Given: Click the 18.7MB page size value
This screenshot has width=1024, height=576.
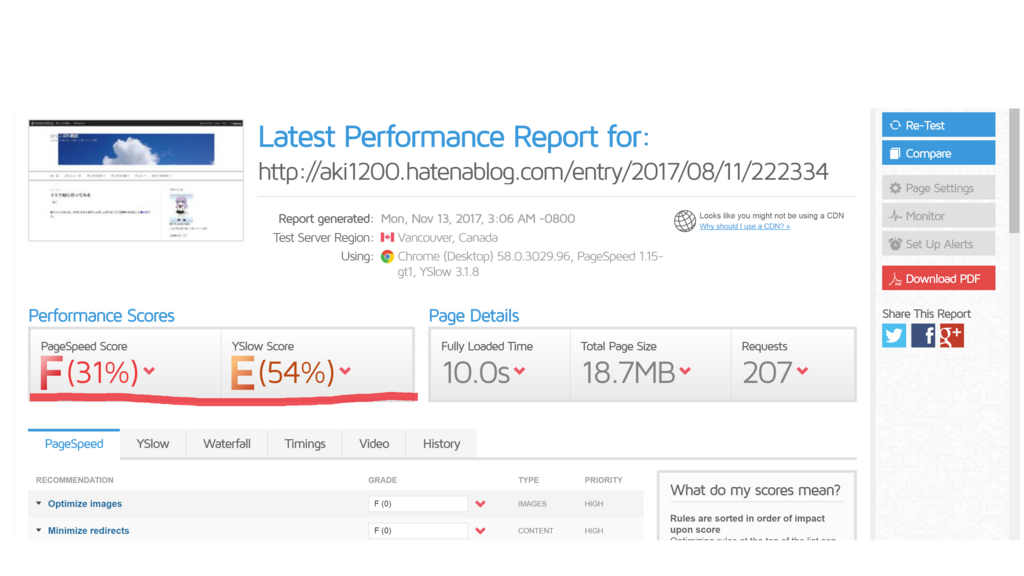Looking at the screenshot, I should pyautogui.click(x=628, y=373).
